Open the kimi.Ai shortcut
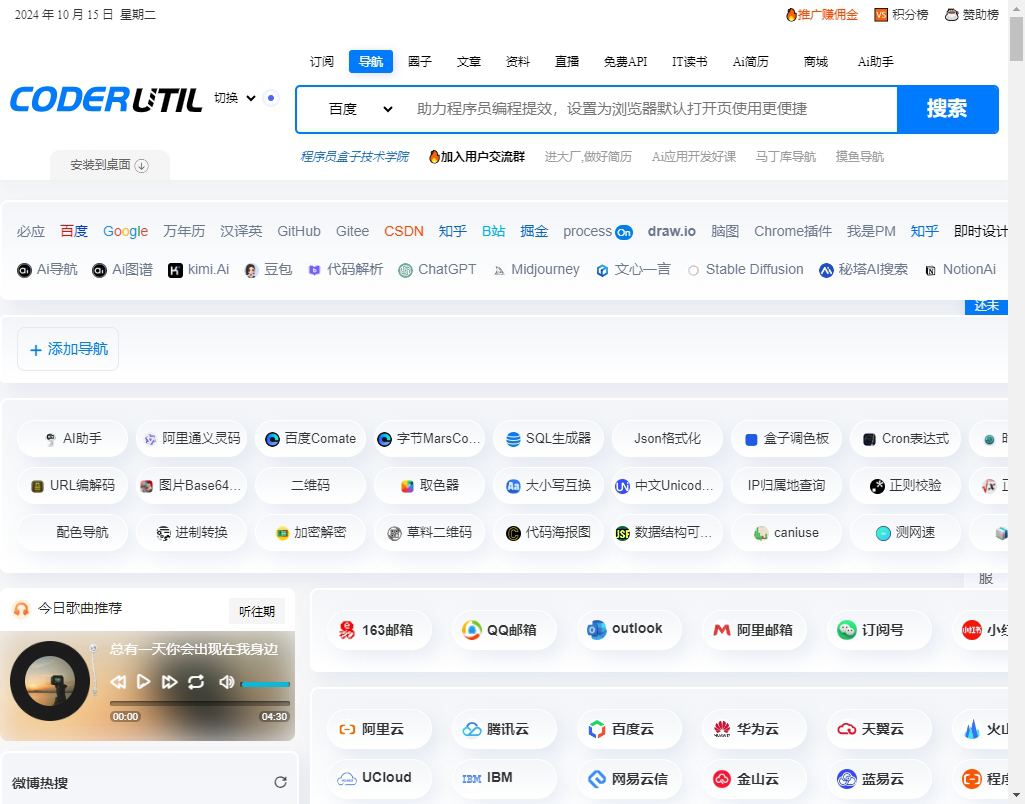 pos(199,269)
